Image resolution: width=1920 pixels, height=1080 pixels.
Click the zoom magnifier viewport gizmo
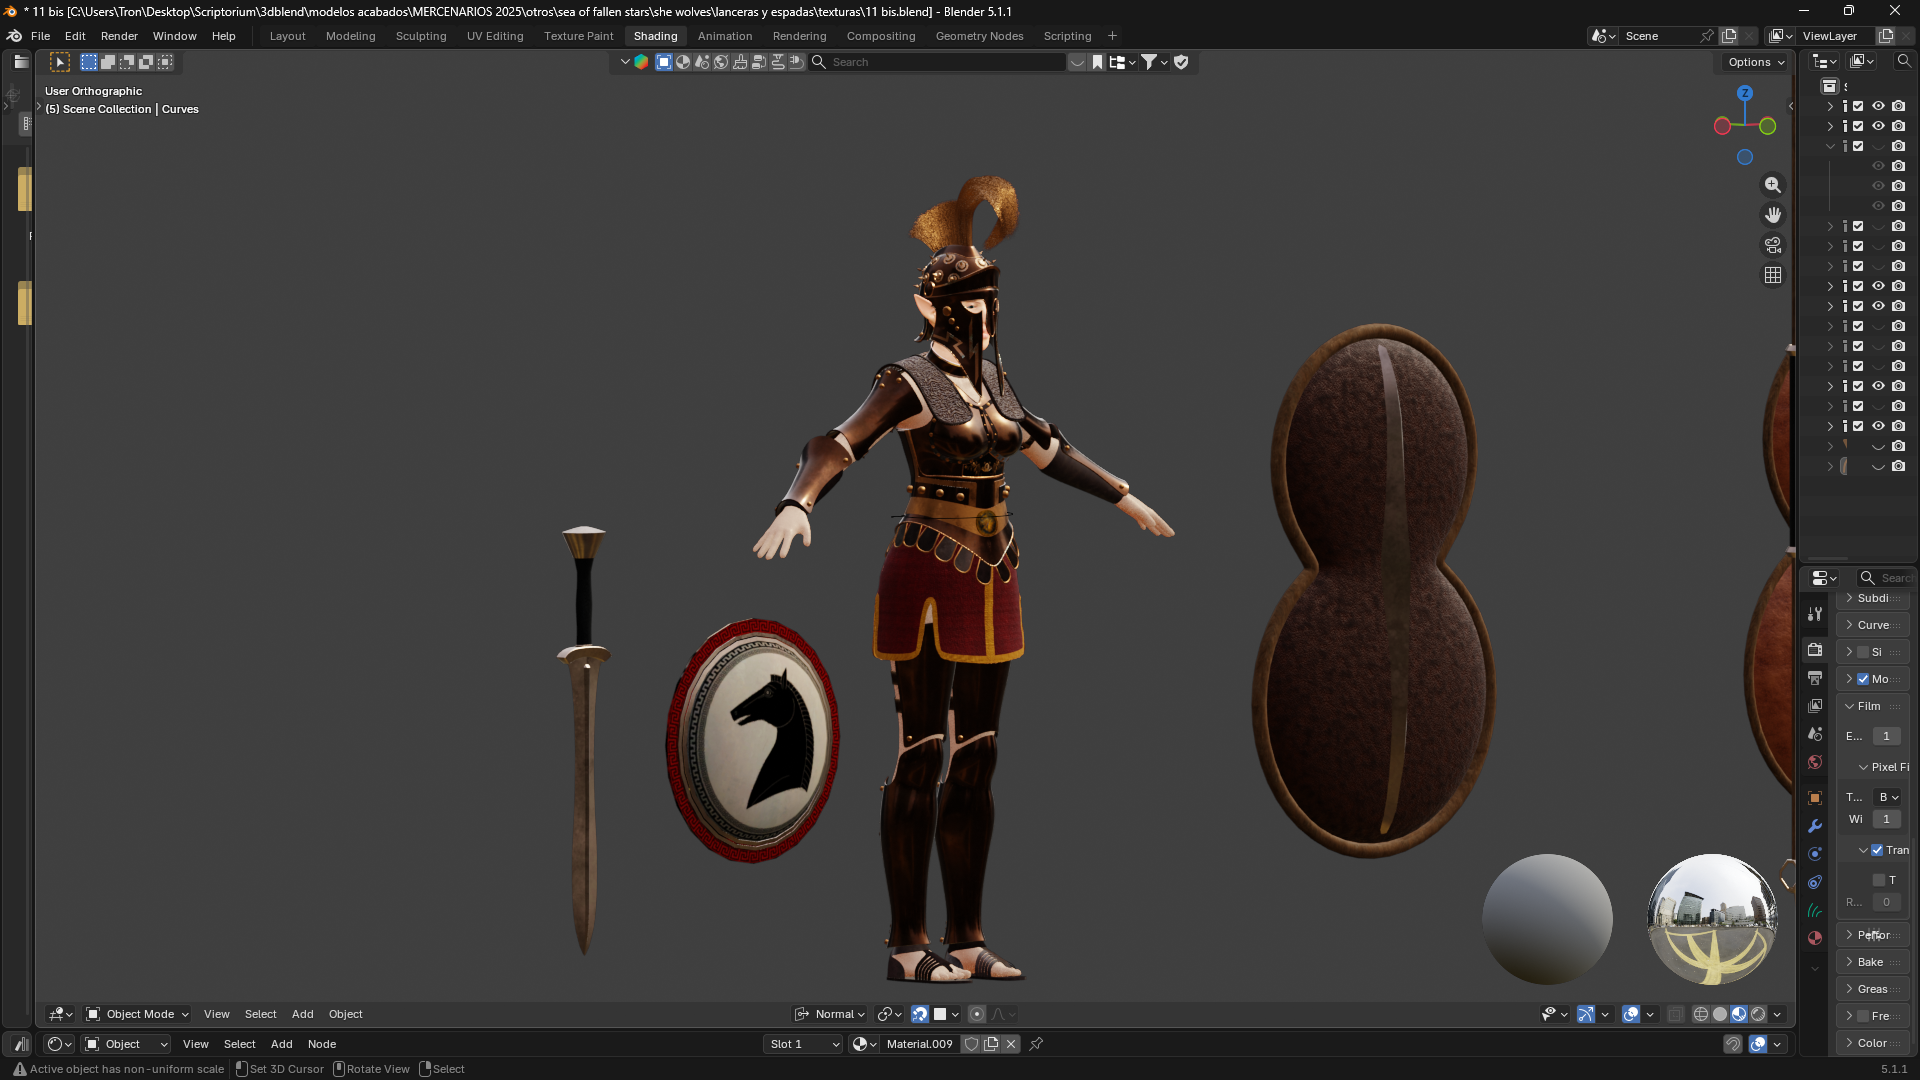[1773, 185]
